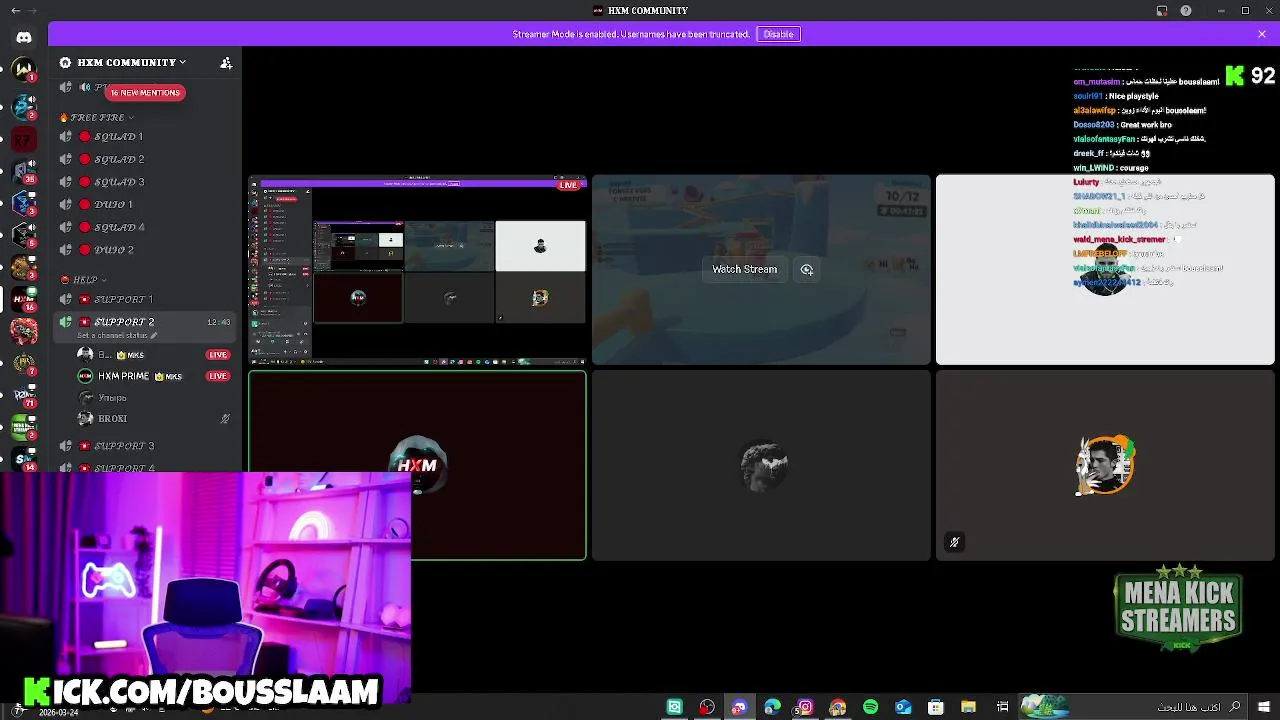
Task: Click the 16 New Mentions pill
Action: point(145,93)
